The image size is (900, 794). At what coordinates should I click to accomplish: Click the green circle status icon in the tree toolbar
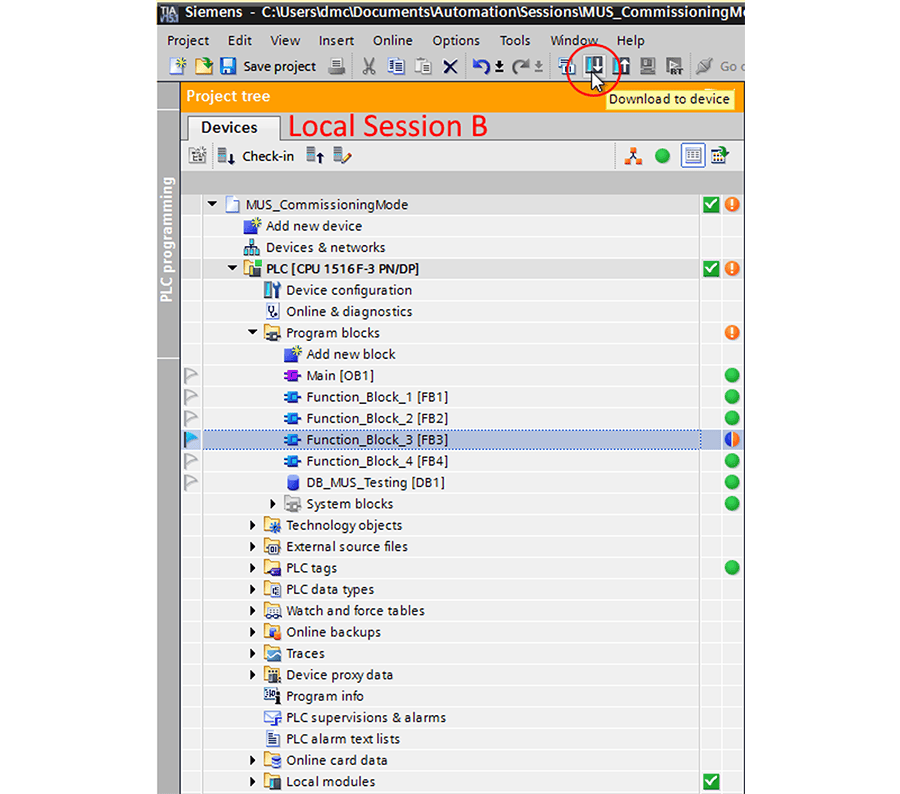point(662,156)
